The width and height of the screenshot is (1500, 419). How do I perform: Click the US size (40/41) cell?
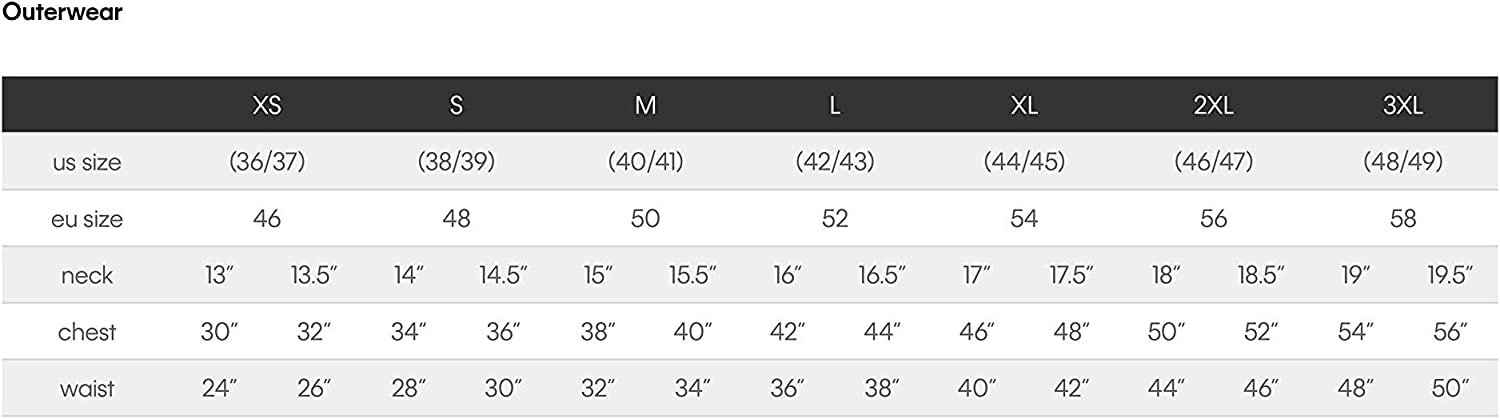[645, 162]
